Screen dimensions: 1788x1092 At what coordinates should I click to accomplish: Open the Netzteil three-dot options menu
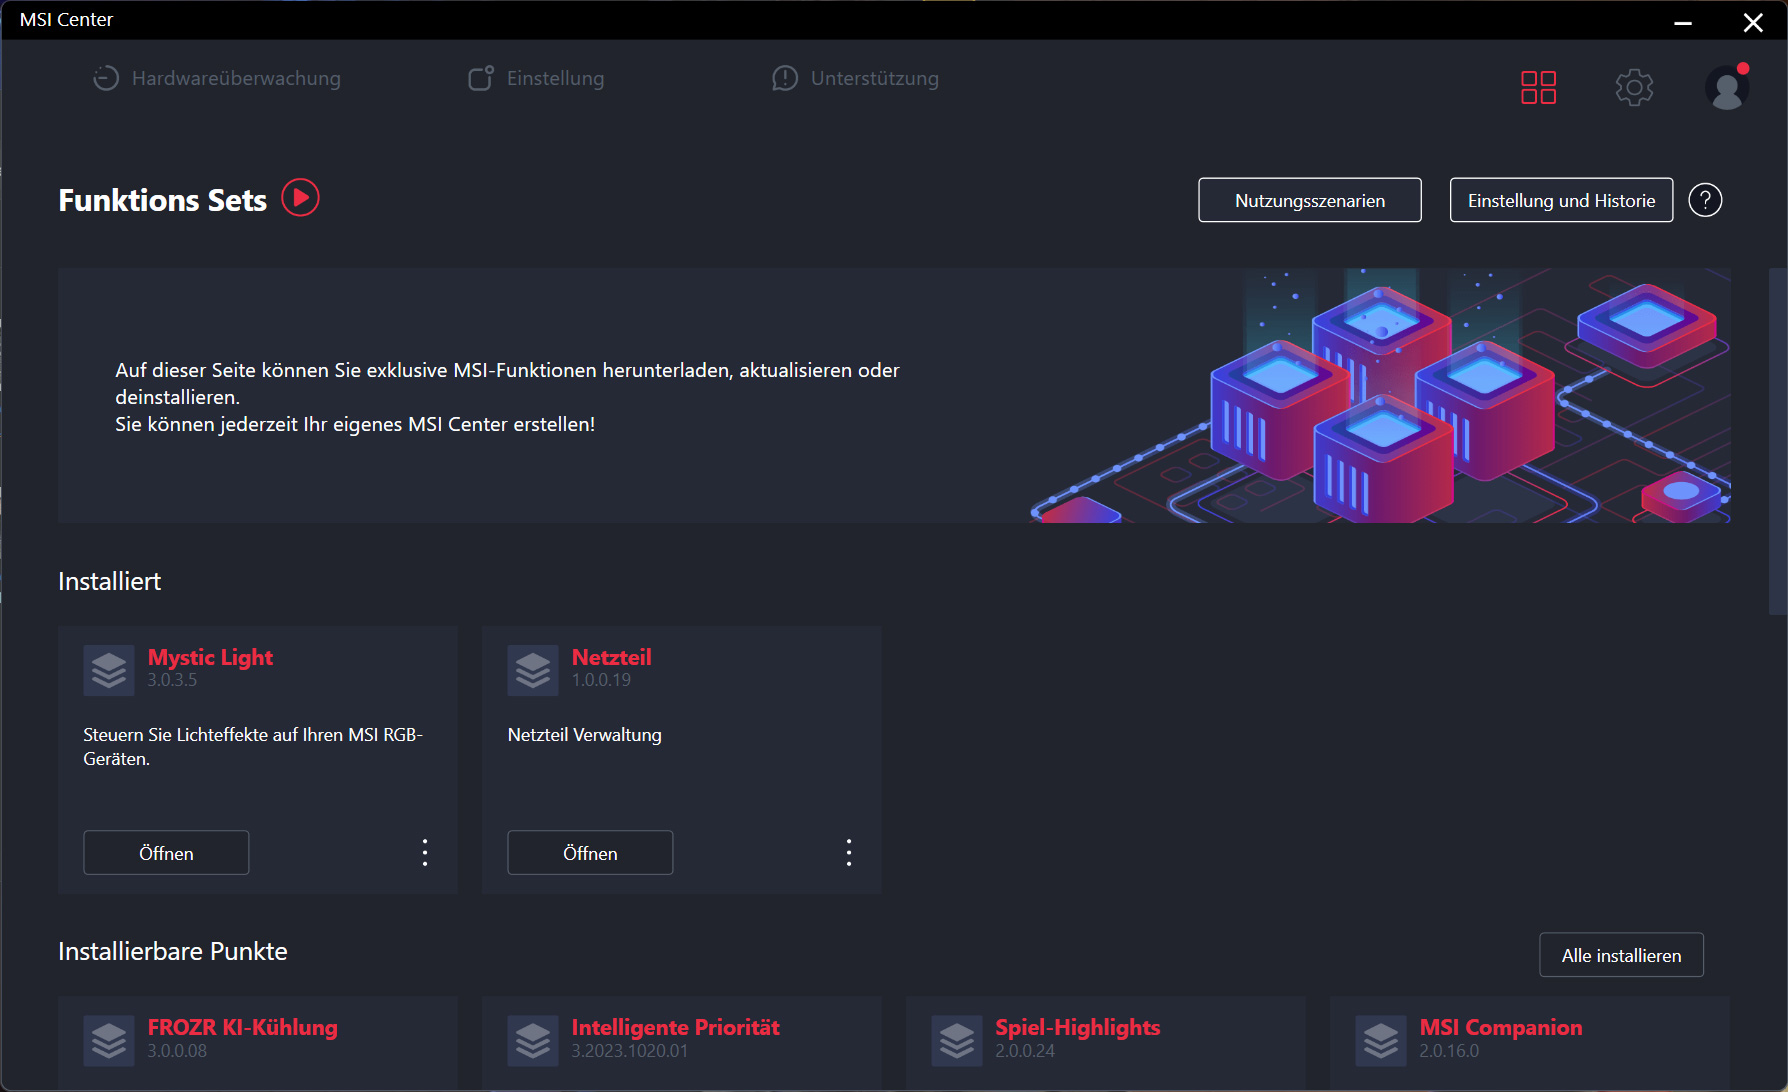[849, 853]
